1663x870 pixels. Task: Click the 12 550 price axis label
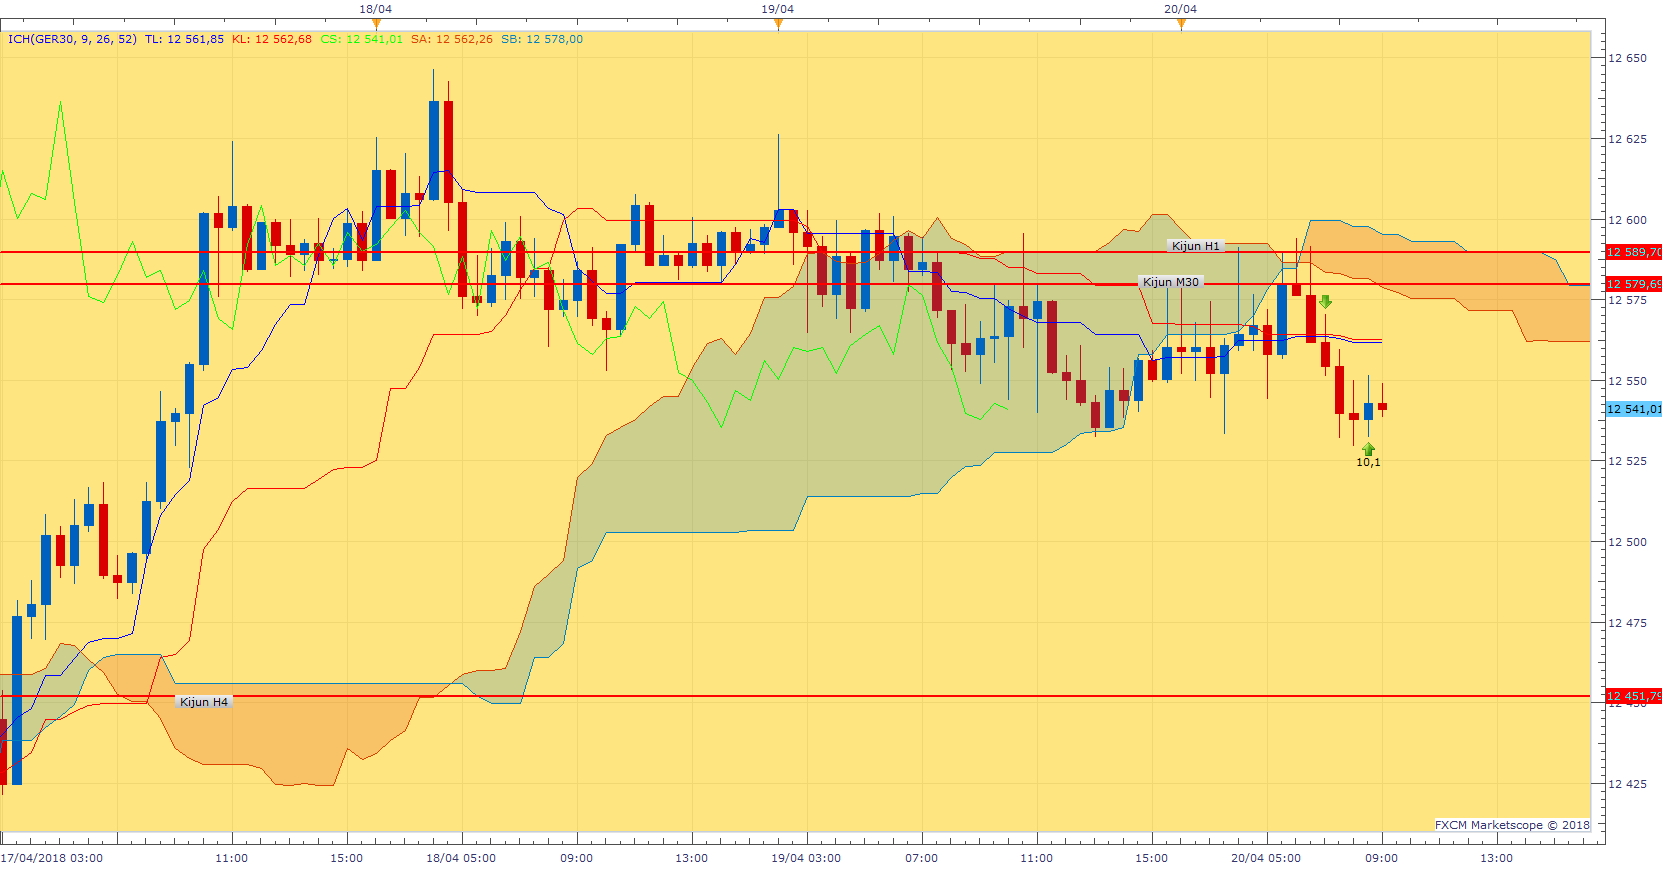tap(1627, 381)
